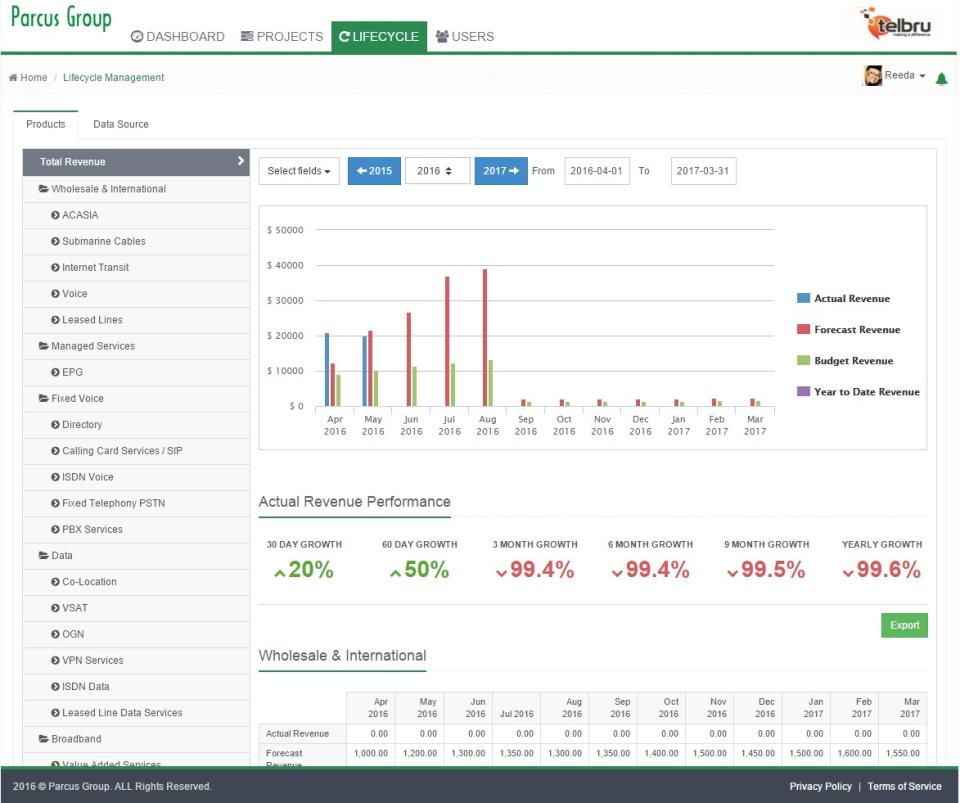Image resolution: width=960 pixels, height=803 pixels.
Task: Switch to the Products tab
Action: click(46, 124)
